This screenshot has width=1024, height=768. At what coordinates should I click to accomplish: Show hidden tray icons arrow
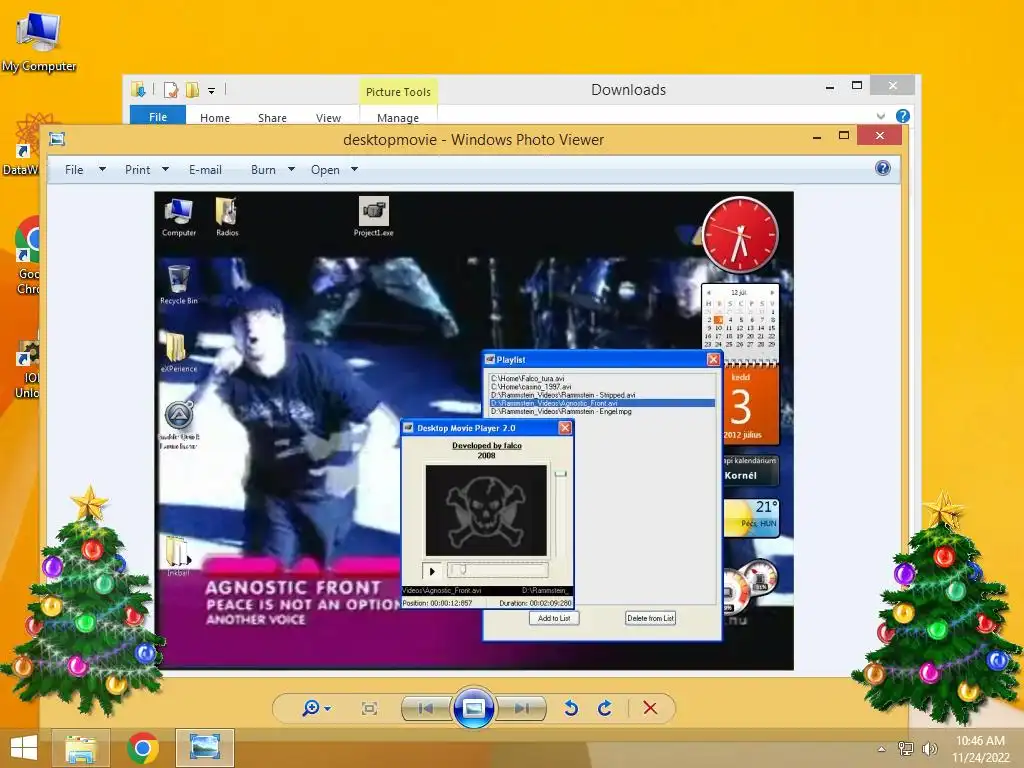click(881, 749)
